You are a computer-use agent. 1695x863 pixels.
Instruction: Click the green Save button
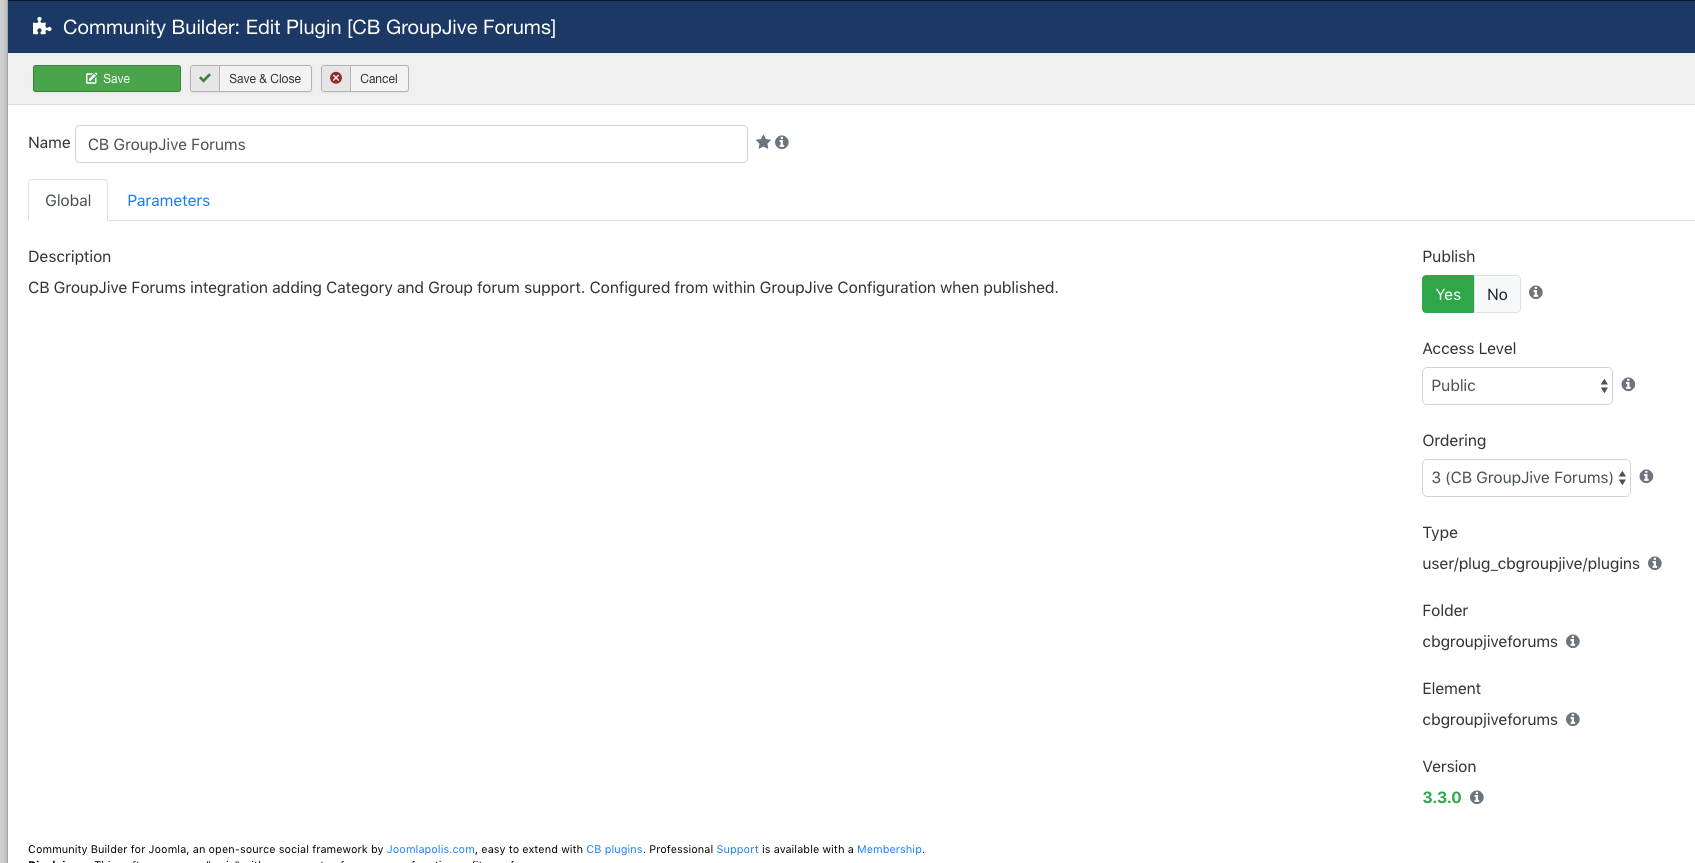[x=107, y=78]
